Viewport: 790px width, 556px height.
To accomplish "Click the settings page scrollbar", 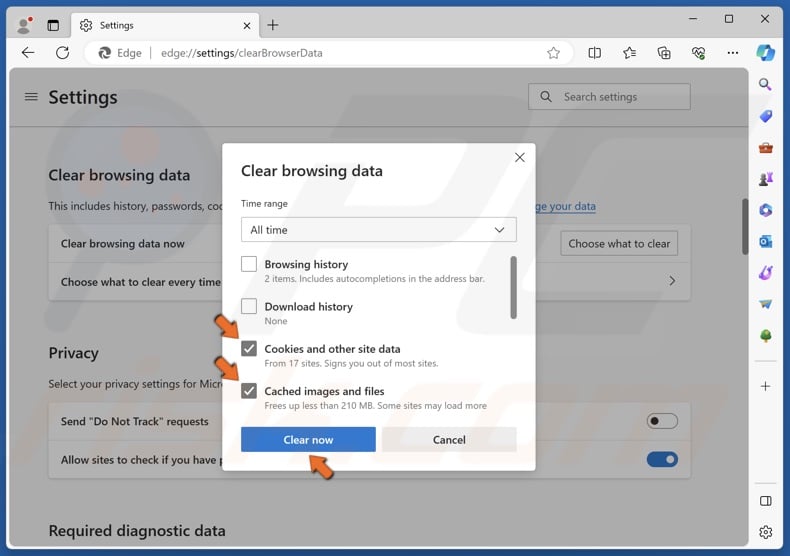I will point(745,227).
